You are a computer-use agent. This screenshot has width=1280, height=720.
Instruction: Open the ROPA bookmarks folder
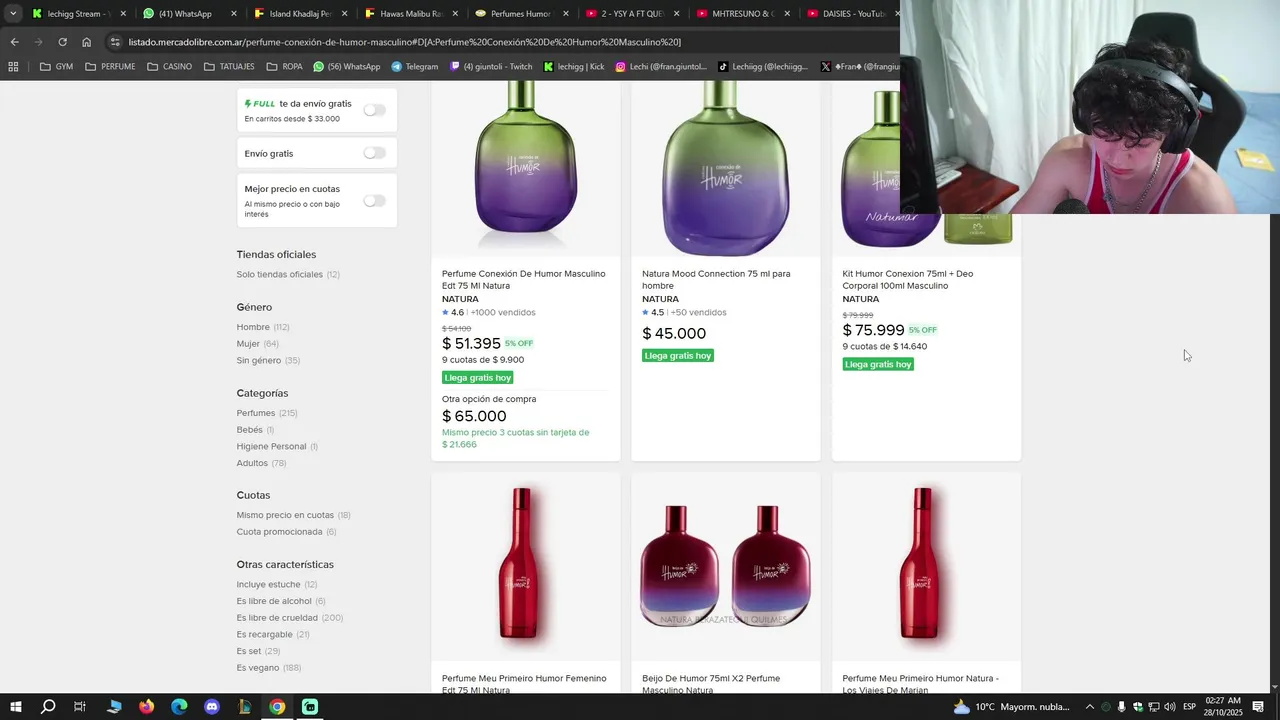coord(284,67)
